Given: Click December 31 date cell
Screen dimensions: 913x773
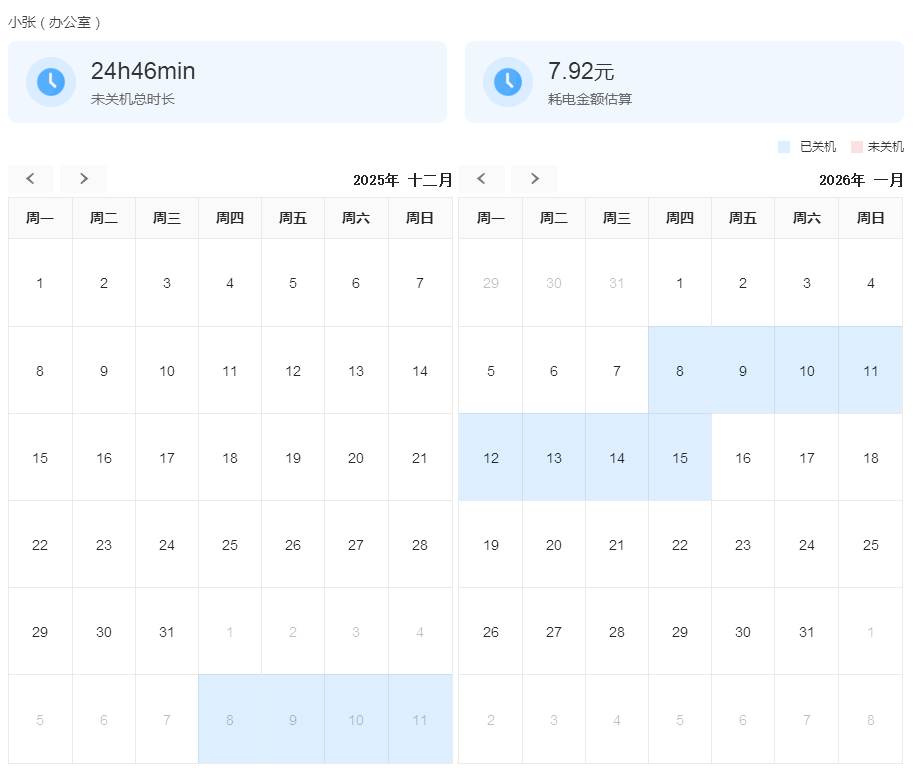Looking at the screenshot, I should tap(167, 632).
